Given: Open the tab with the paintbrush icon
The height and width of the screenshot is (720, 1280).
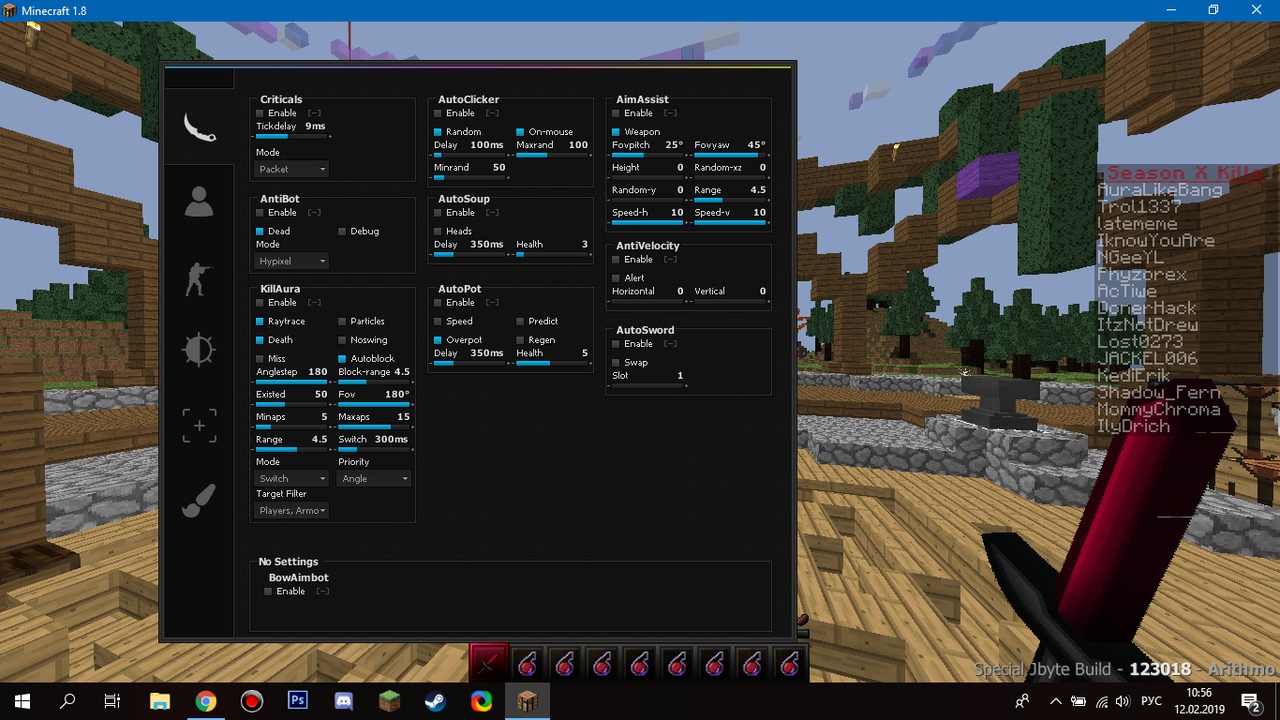Looking at the screenshot, I should tap(199, 500).
